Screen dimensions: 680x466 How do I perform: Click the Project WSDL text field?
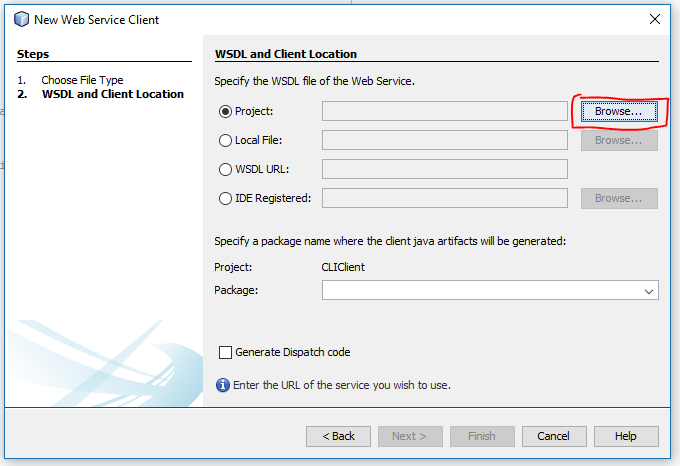pos(445,111)
